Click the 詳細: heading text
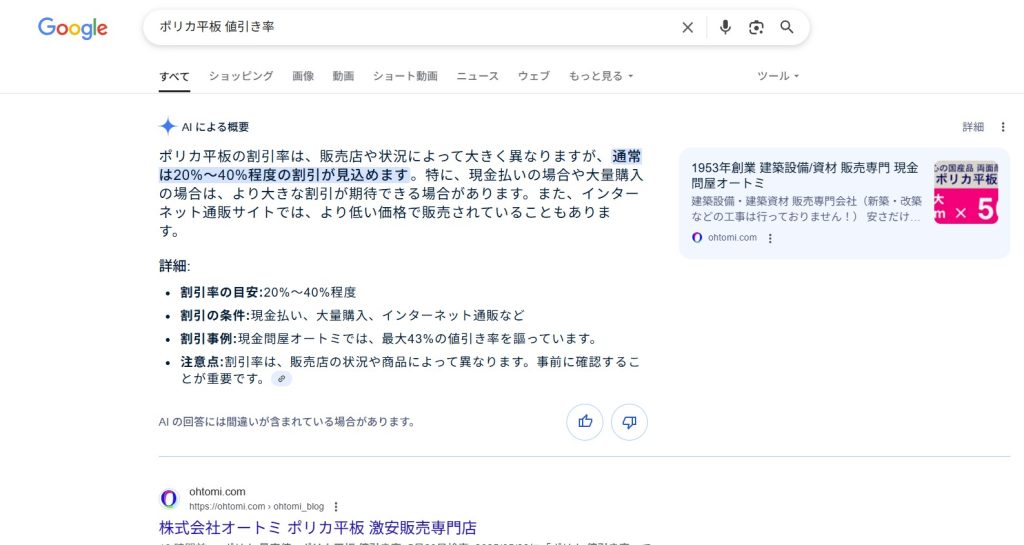The image size is (1024, 545). pos(174,266)
